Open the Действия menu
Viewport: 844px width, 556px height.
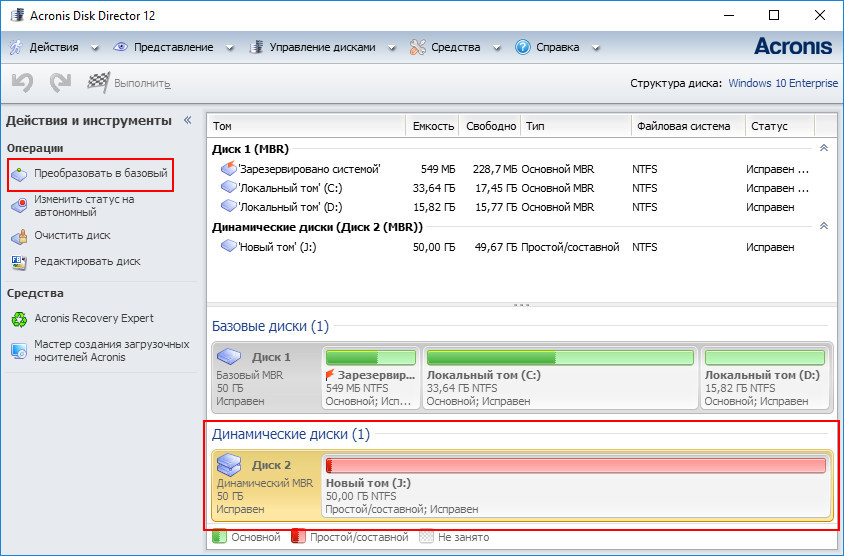(x=54, y=47)
